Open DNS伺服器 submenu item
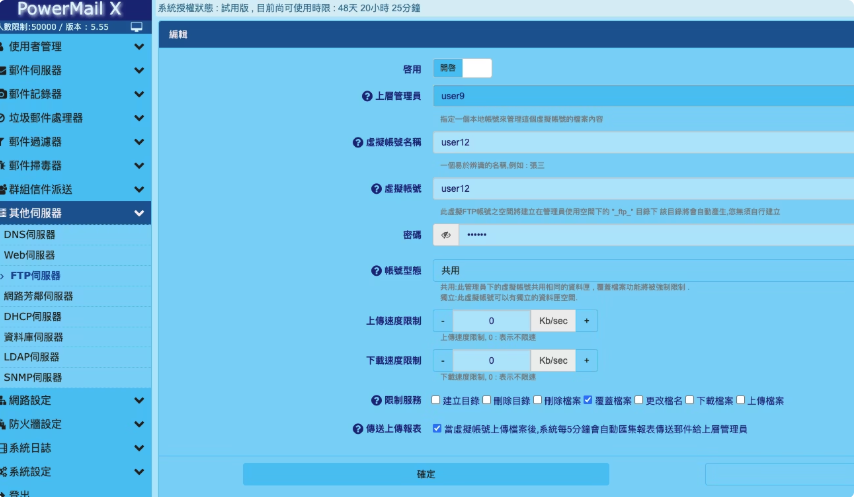Viewport: 857px width, 497px height. pos(75,235)
